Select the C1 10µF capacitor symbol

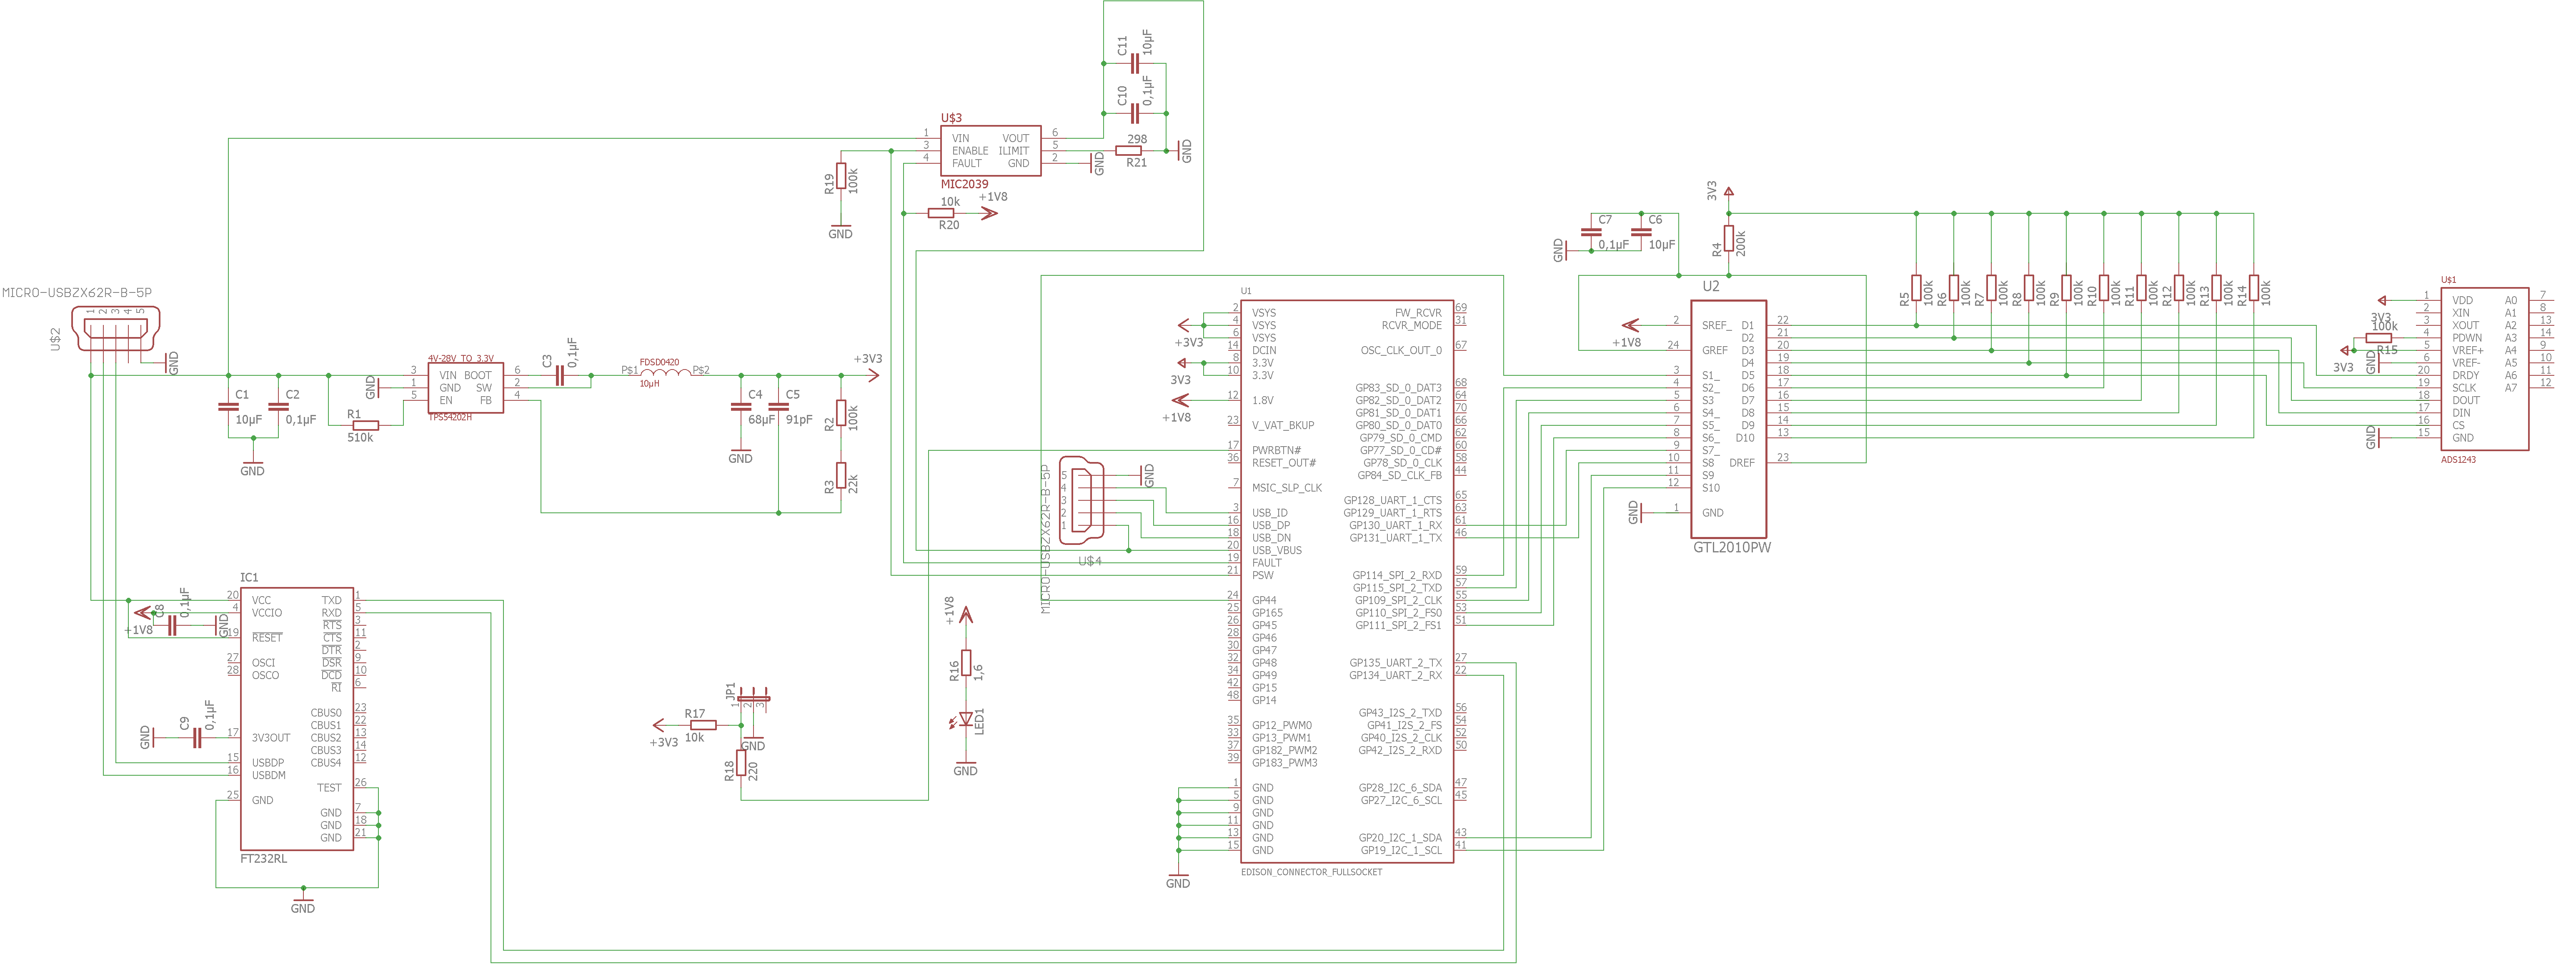228,406
